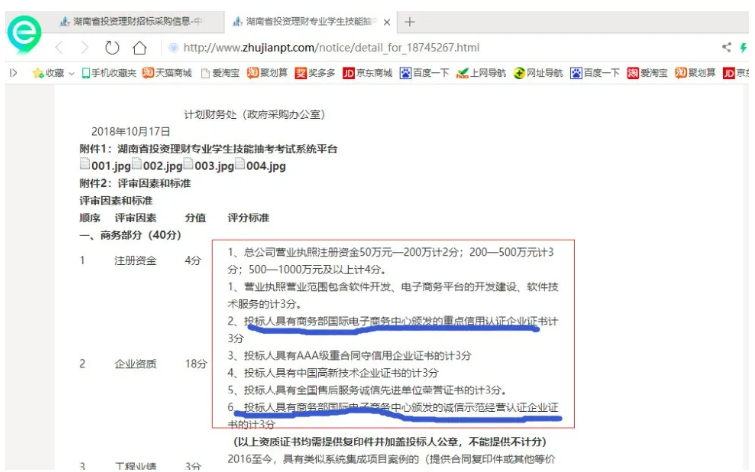Click the 360 browser logo icon
Image resolution: width=755 pixels, height=472 pixels.
[x=23, y=32]
